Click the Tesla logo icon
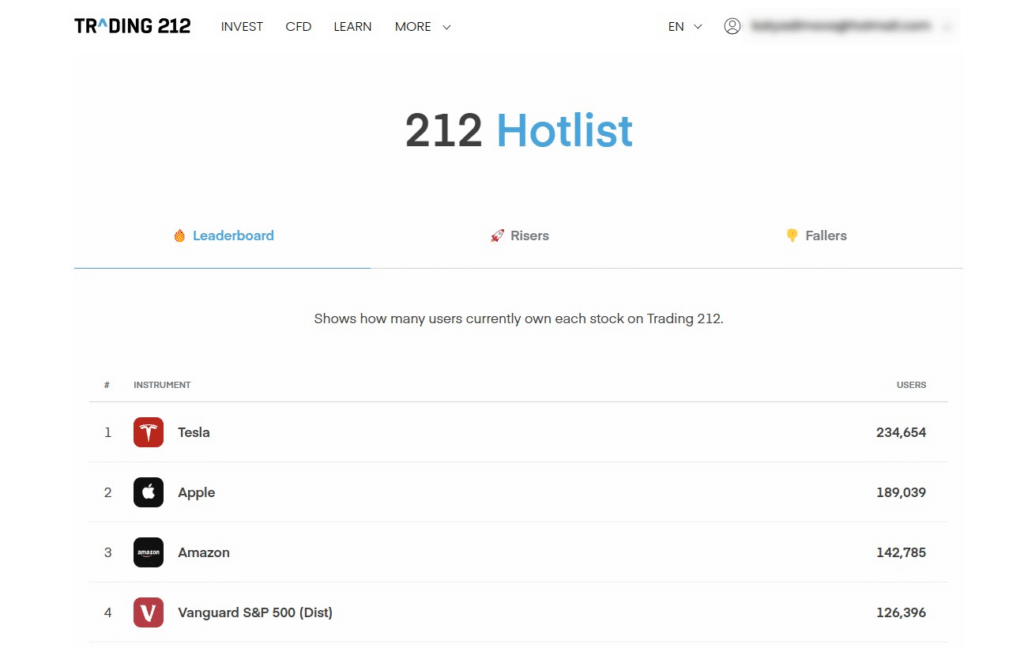1024x648 pixels. pyautogui.click(x=148, y=432)
